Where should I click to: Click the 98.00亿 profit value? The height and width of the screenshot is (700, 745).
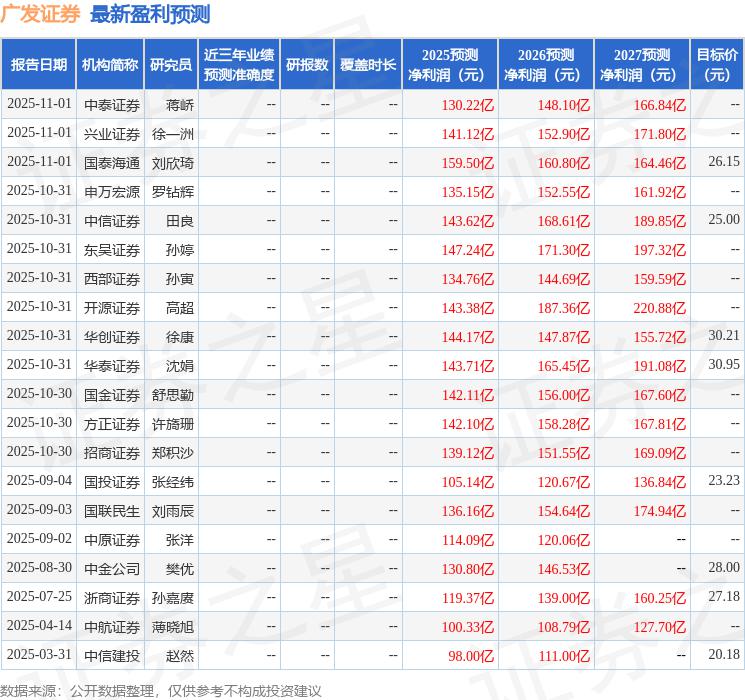471,656
